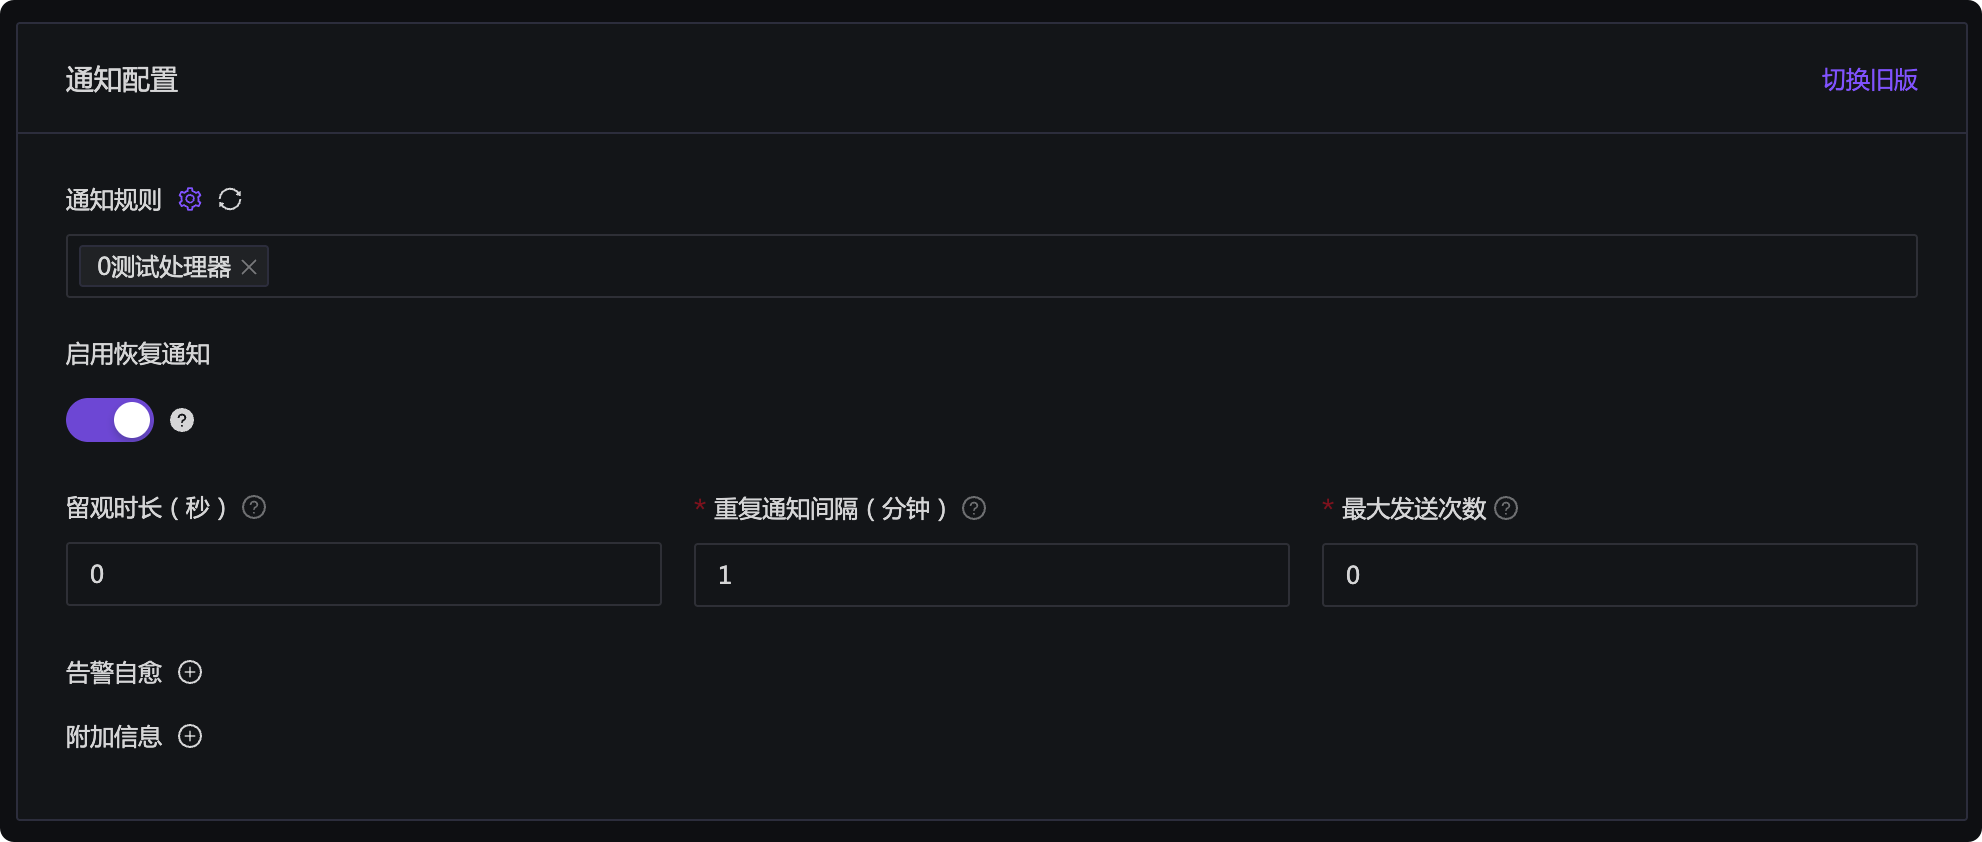Open the 通知规则 settings gear icon
1982x842 pixels.
(189, 199)
